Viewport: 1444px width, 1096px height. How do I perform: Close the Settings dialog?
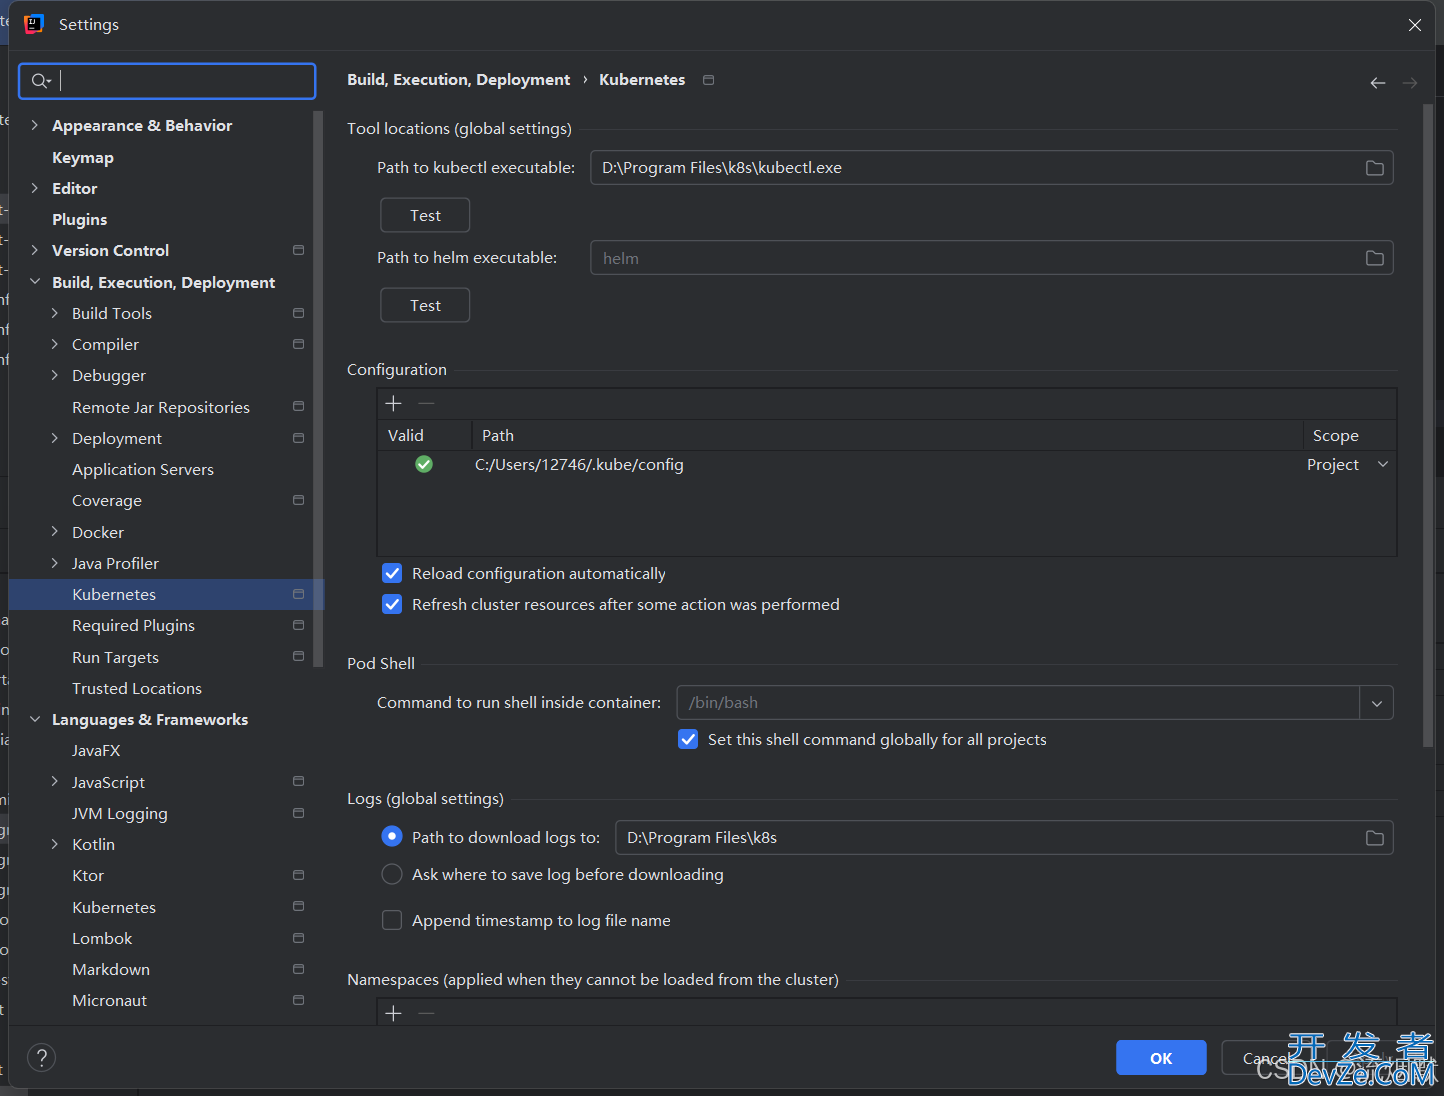pyautogui.click(x=1415, y=25)
